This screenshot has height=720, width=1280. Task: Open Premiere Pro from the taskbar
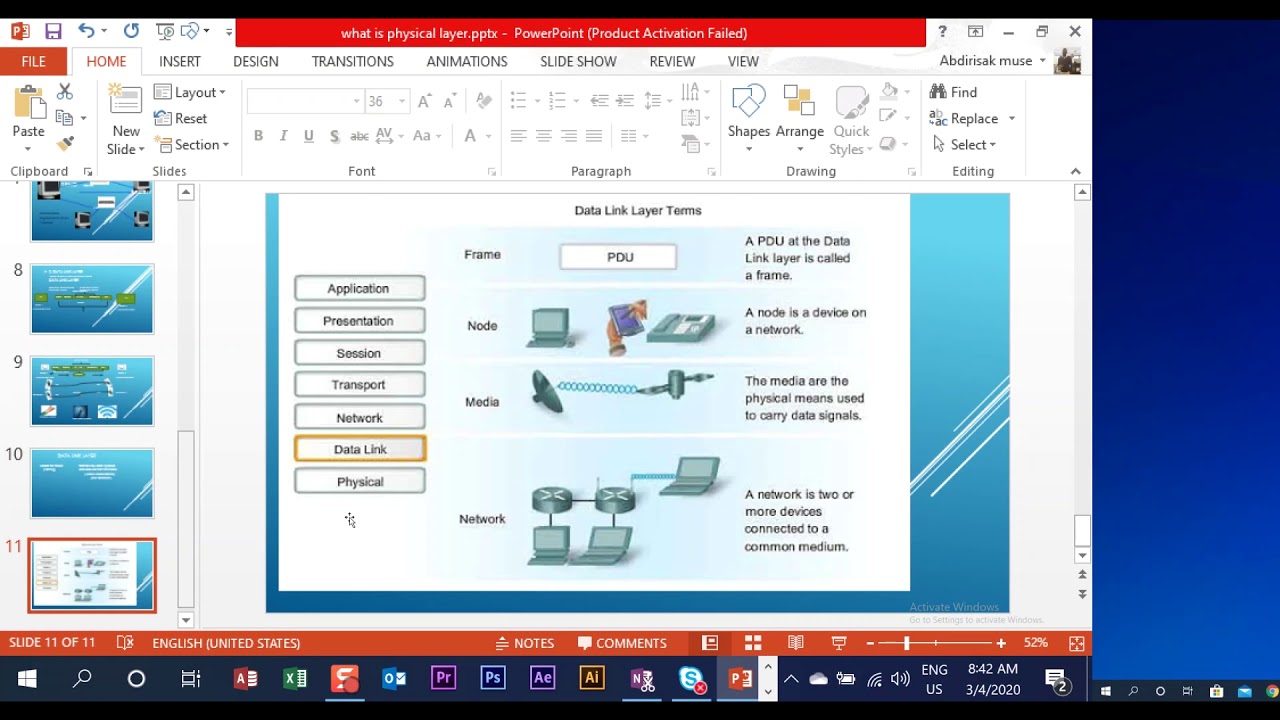pyautogui.click(x=443, y=679)
